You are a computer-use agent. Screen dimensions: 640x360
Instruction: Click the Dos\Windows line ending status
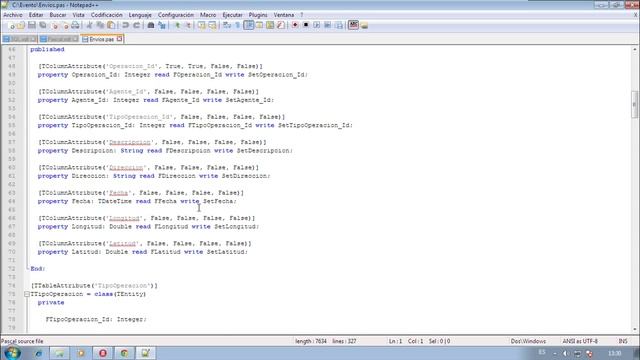pos(528,341)
